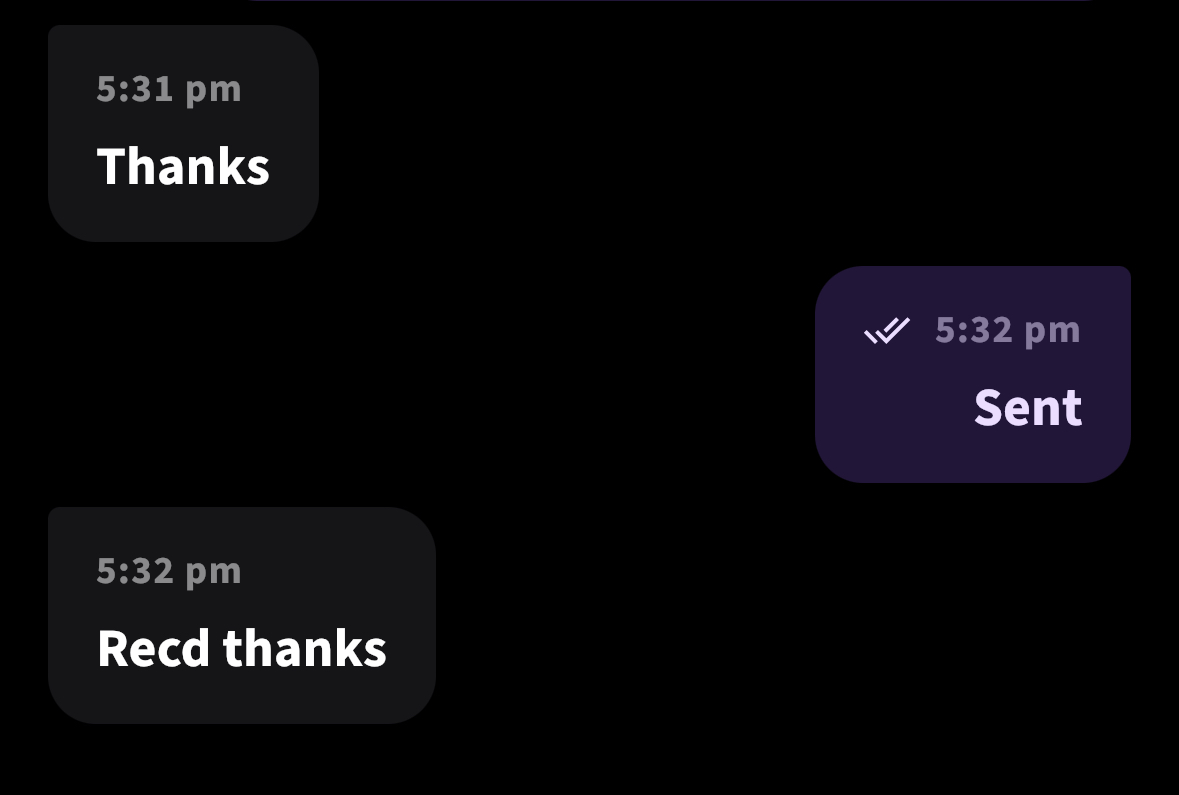Select the "Recd thanks" message text
This screenshot has width=1179, height=795.
tap(241, 648)
